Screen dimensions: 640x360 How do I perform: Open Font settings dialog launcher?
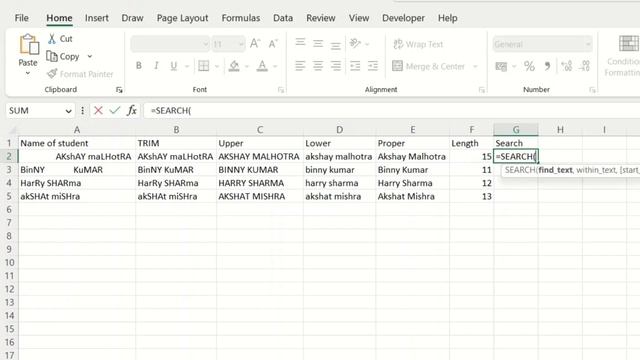(281, 90)
